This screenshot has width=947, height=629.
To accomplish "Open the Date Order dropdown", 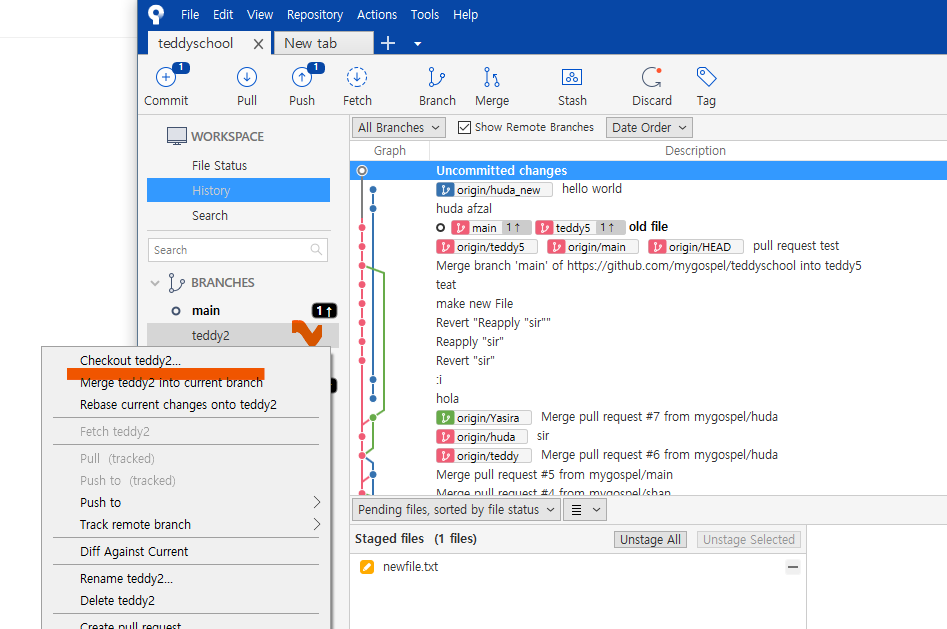I will 649,127.
